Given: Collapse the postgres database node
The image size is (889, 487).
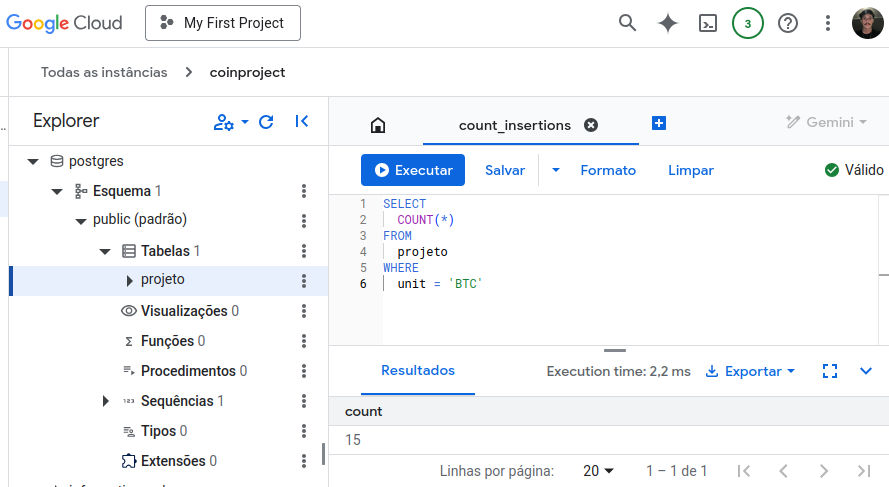Looking at the screenshot, I should (x=33, y=161).
